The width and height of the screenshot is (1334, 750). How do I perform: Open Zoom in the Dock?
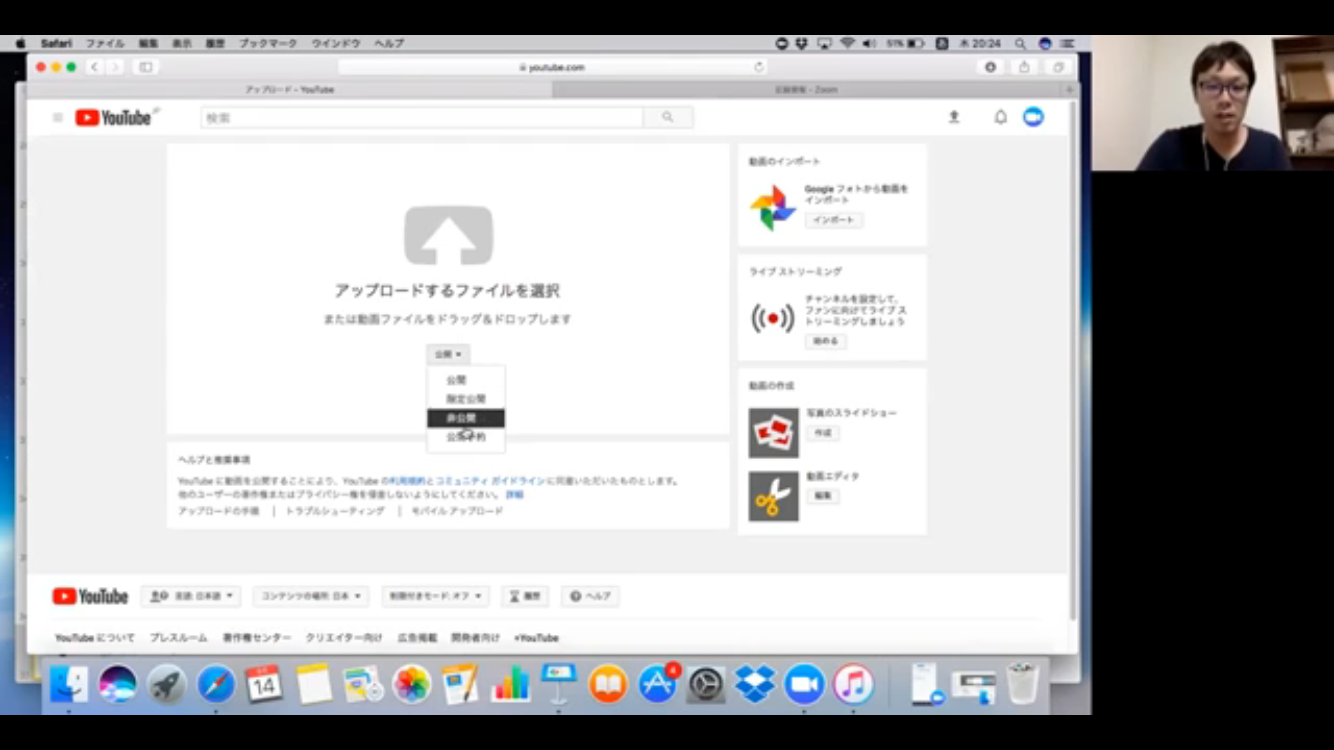coord(804,685)
